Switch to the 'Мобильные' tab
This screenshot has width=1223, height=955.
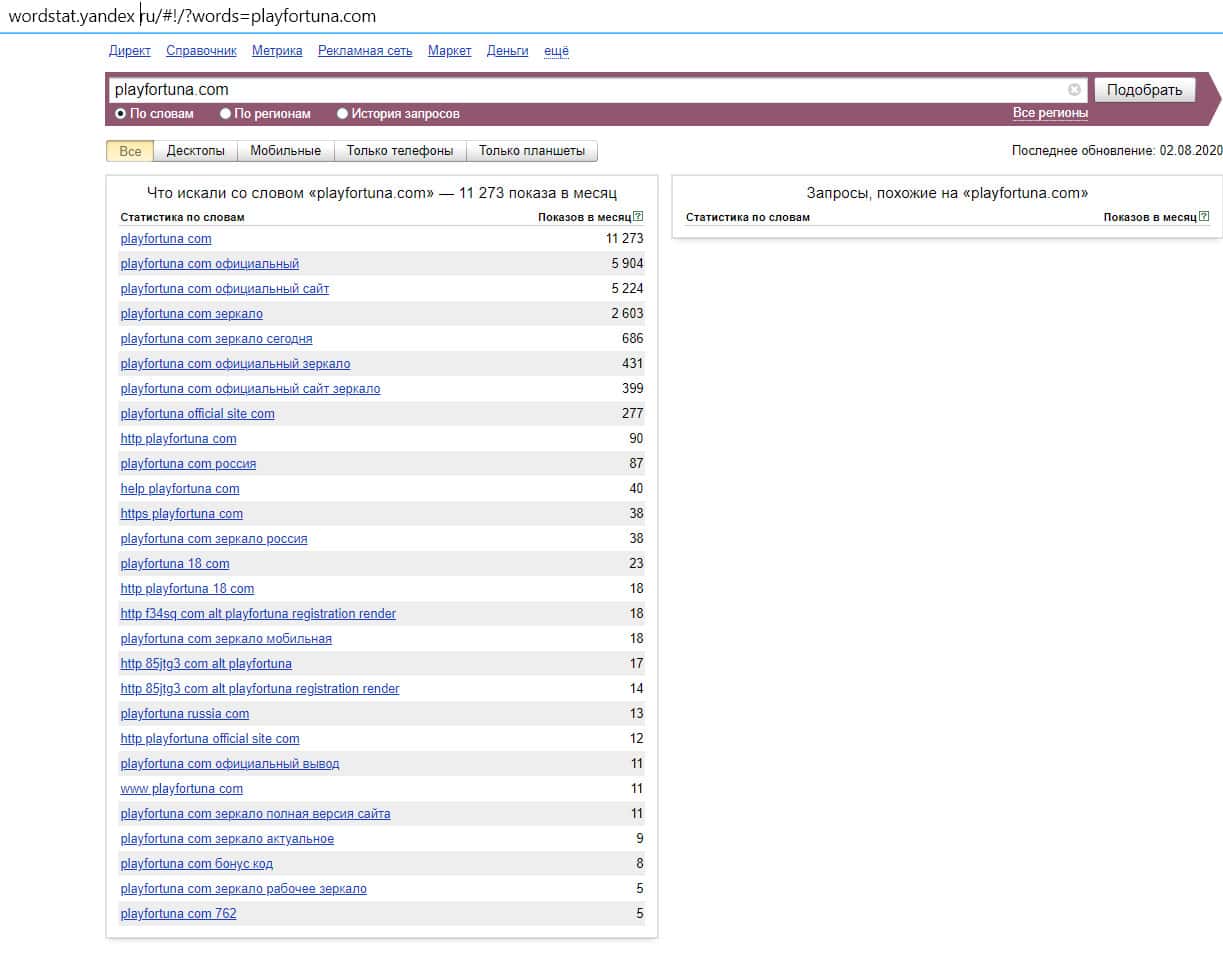[285, 151]
